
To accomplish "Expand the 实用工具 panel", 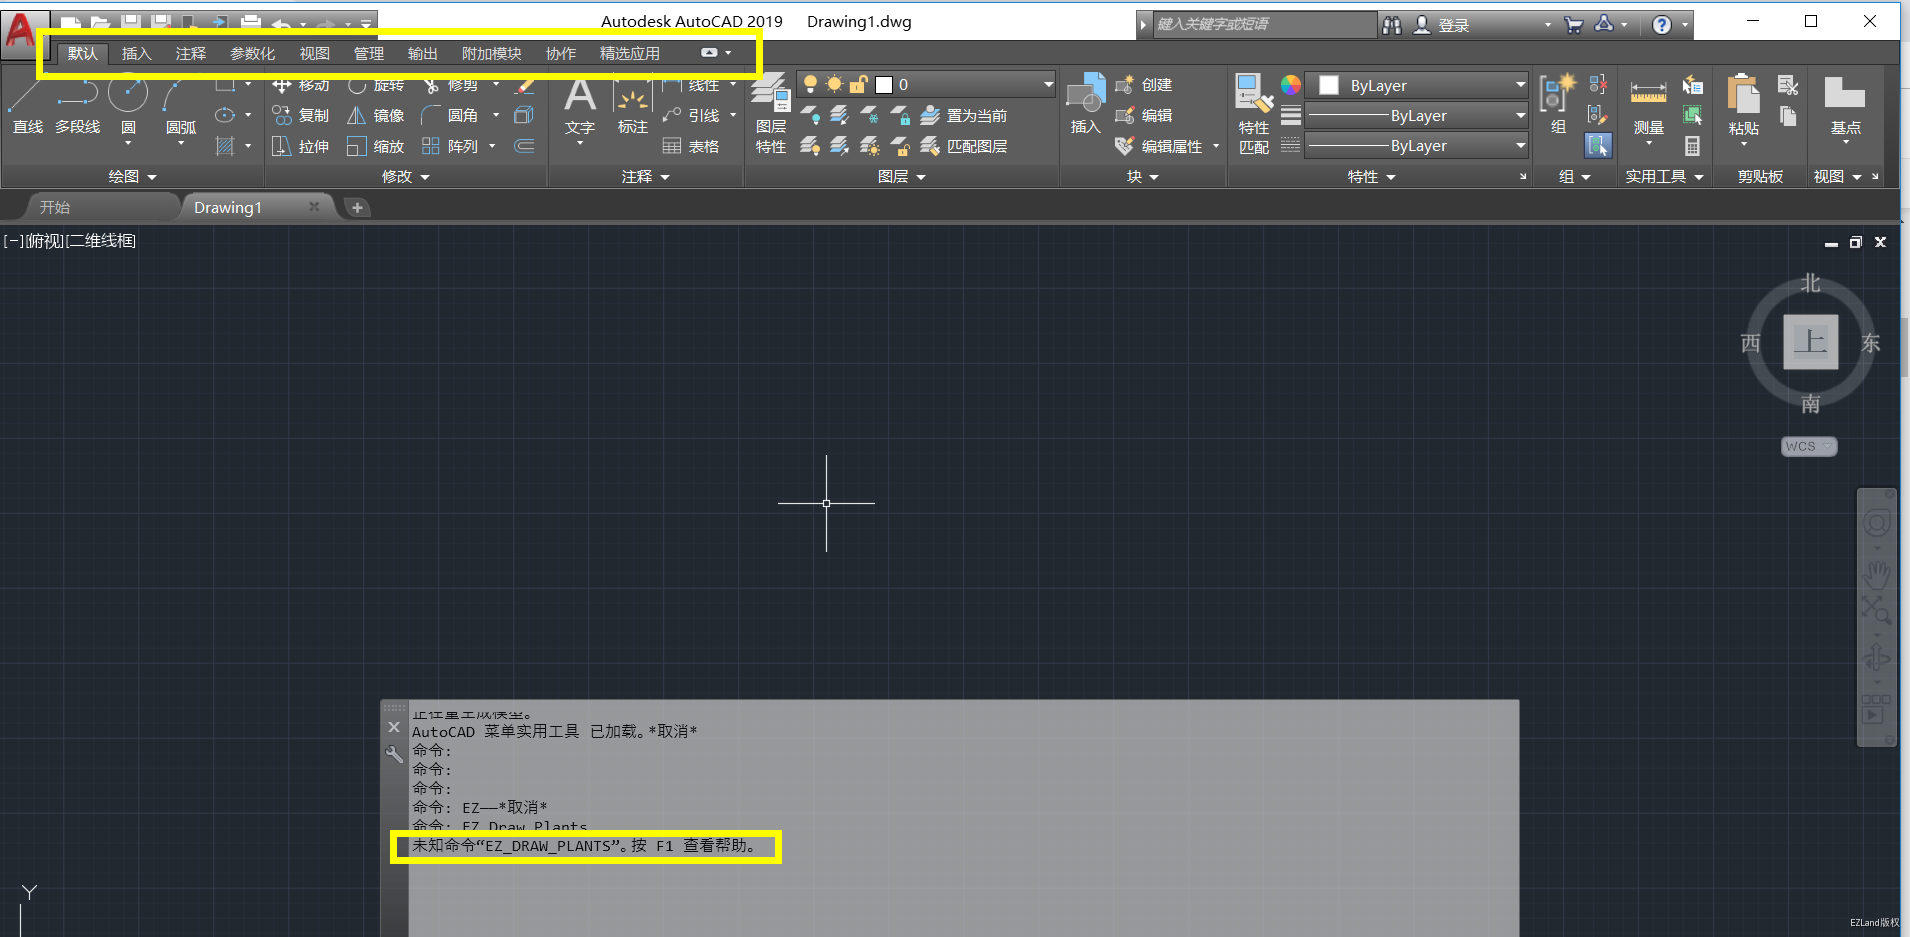I will (1664, 177).
